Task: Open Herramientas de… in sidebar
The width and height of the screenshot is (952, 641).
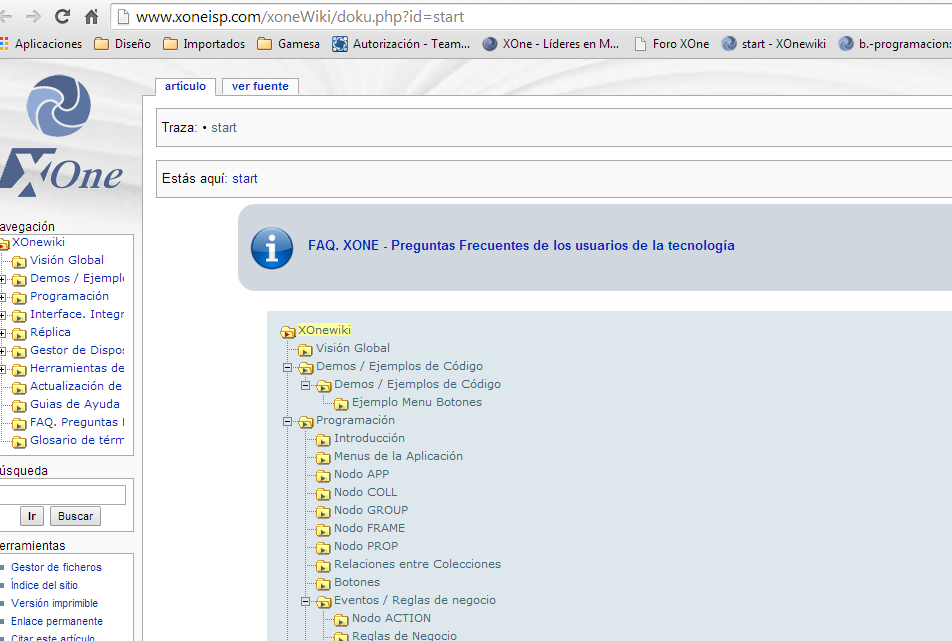Action: pyautogui.click(x=77, y=368)
